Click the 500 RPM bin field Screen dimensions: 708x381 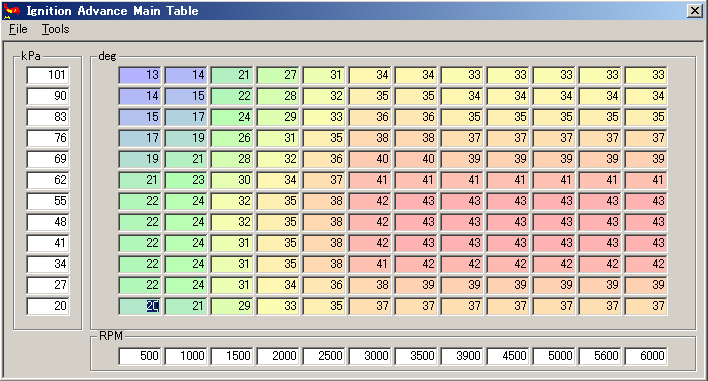[x=140, y=356]
